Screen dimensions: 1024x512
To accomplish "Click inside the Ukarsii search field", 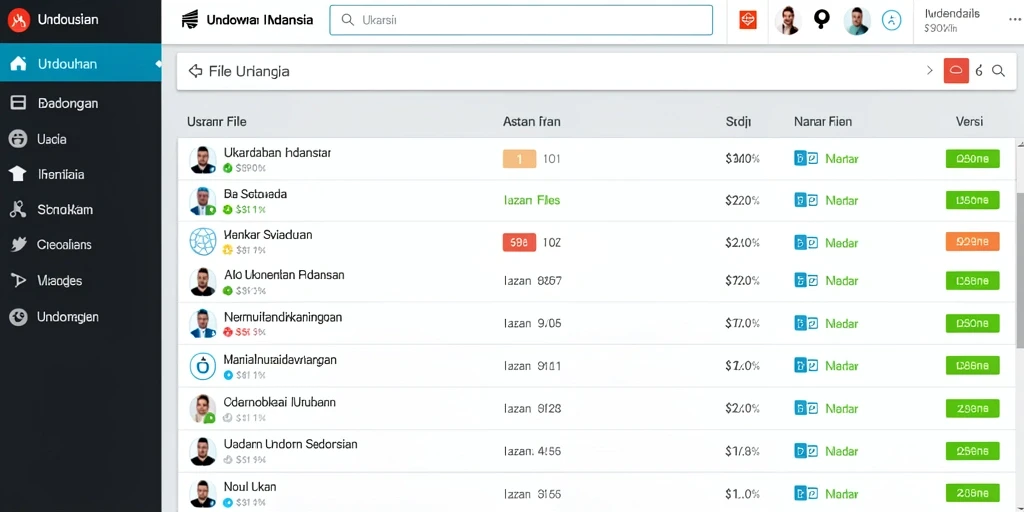I will point(520,20).
